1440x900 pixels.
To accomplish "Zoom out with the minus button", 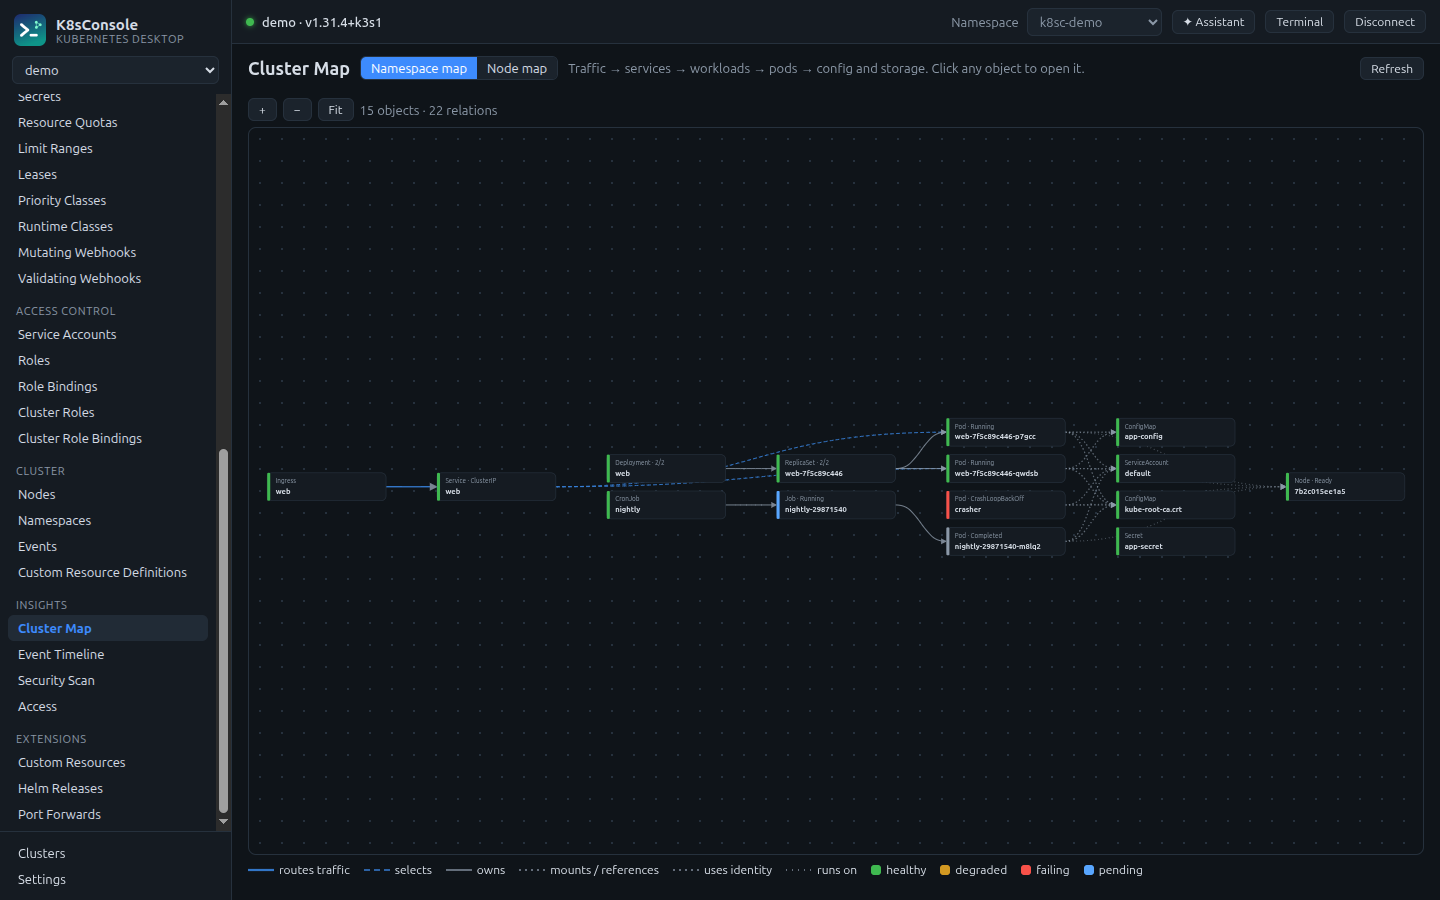I will point(297,110).
